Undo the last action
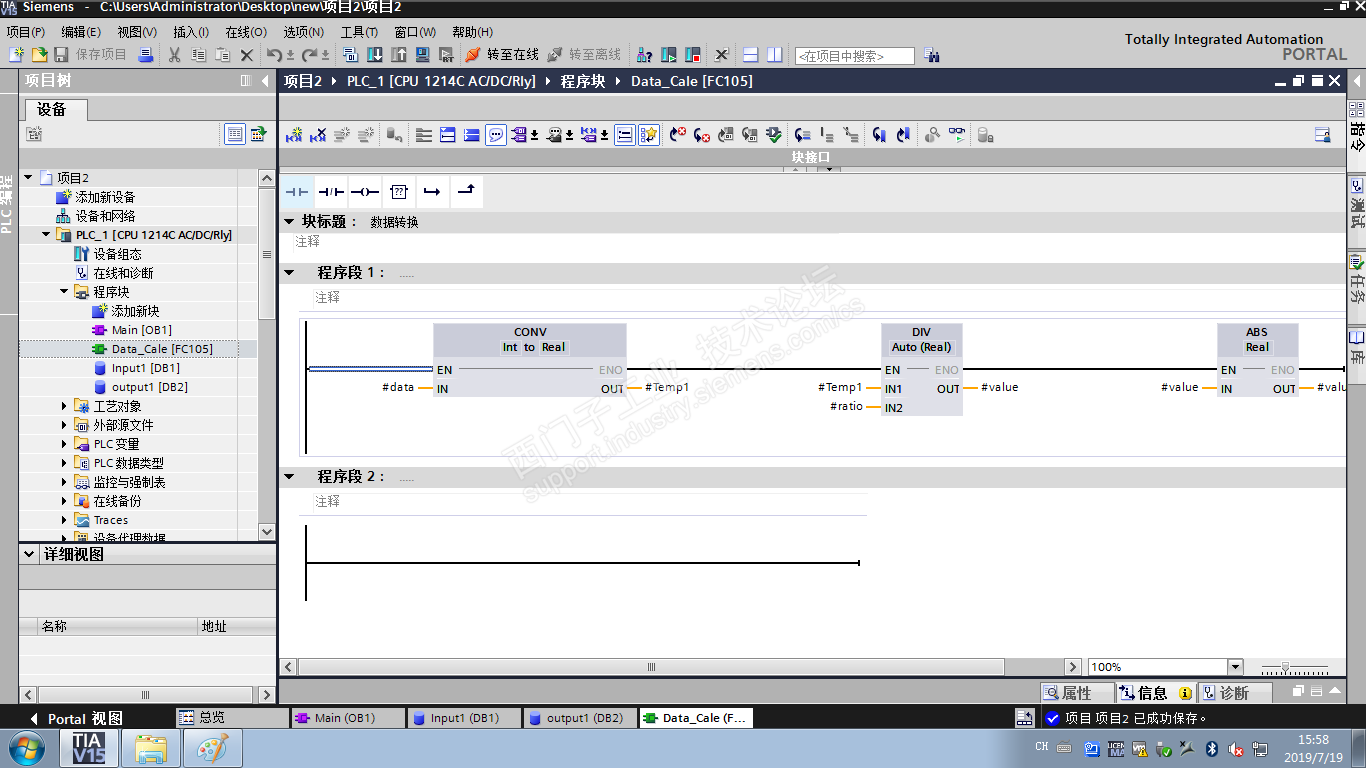Image resolution: width=1366 pixels, height=768 pixels. click(x=275, y=54)
